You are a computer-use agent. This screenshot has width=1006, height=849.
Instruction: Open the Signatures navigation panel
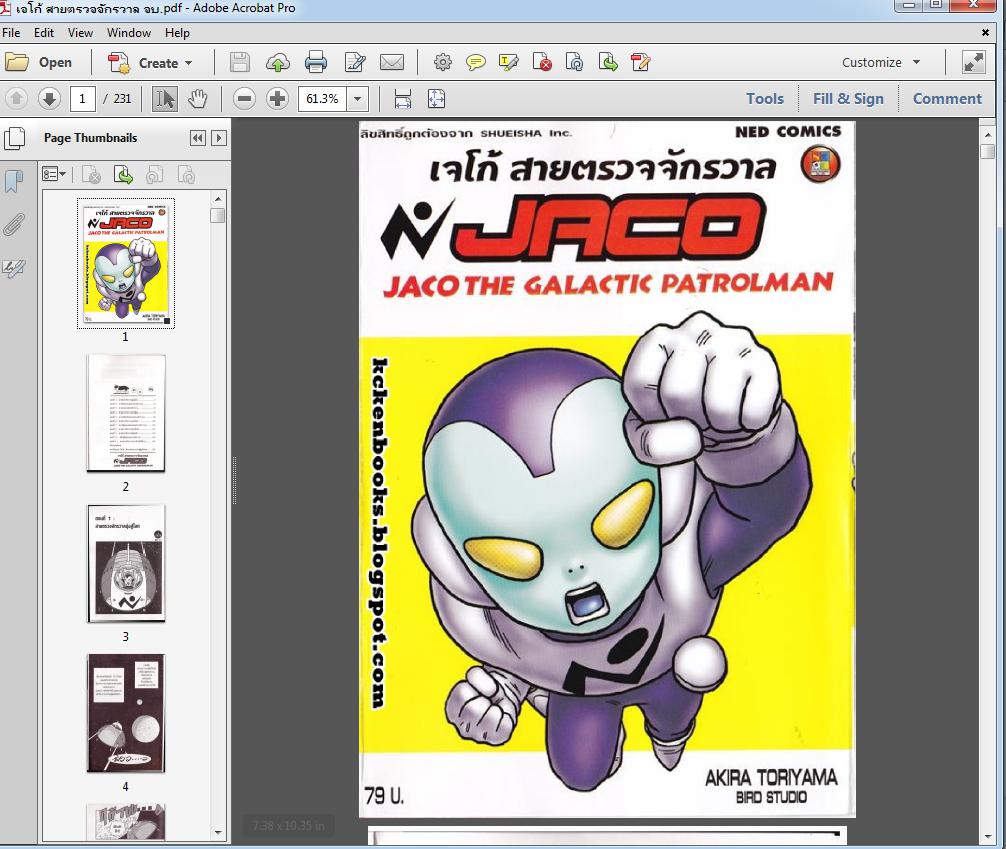[14, 268]
